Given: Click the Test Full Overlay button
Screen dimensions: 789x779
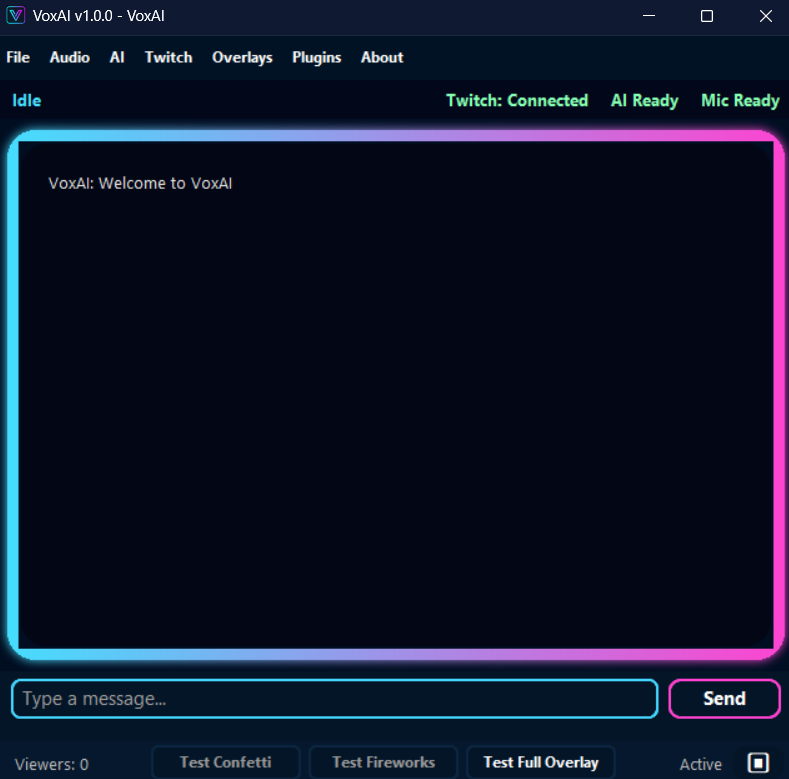Looking at the screenshot, I should [541, 762].
